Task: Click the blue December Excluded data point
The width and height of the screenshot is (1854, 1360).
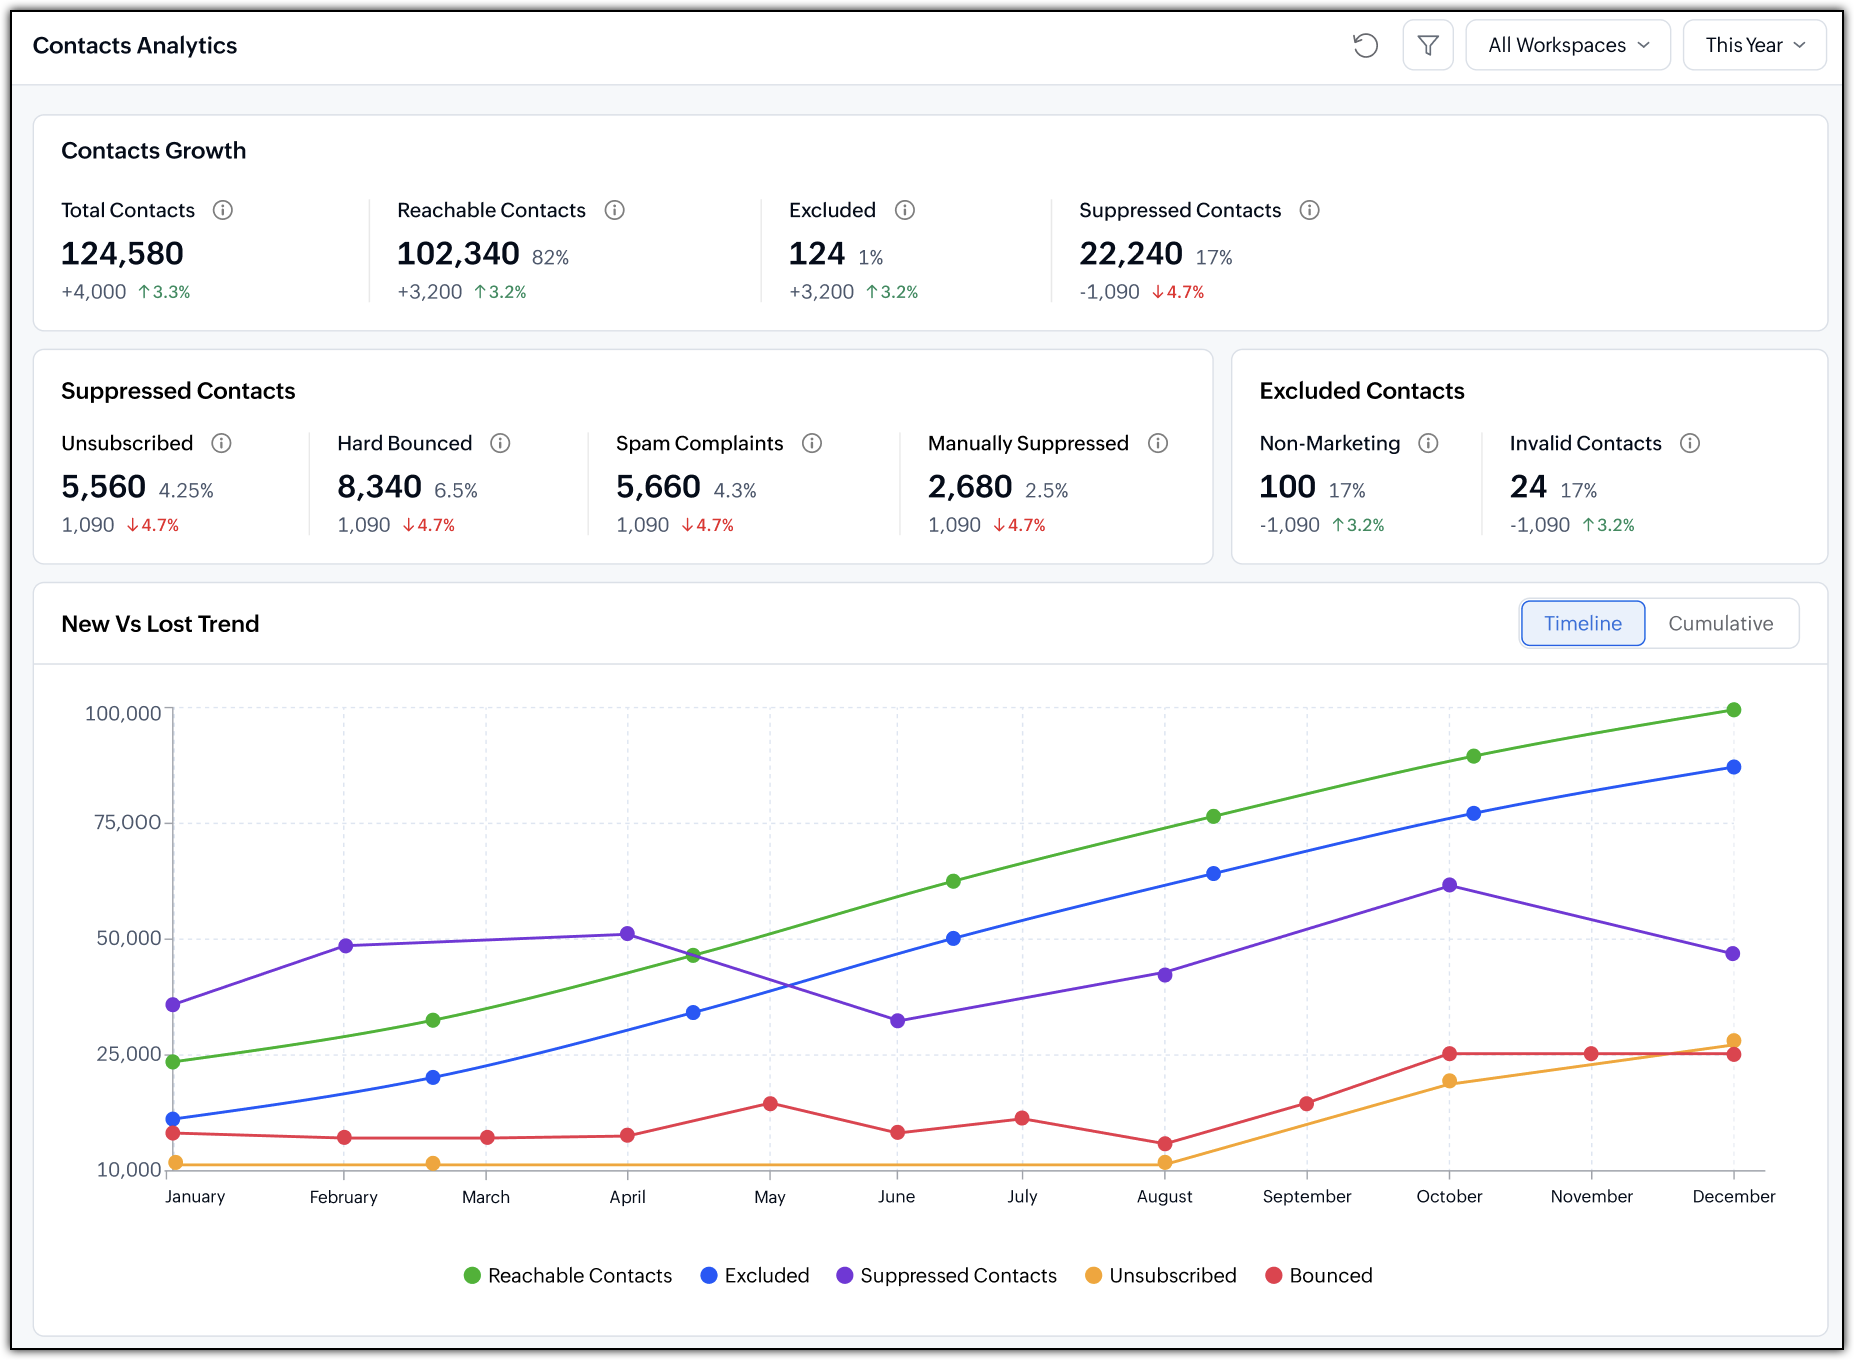Action: click(1734, 767)
